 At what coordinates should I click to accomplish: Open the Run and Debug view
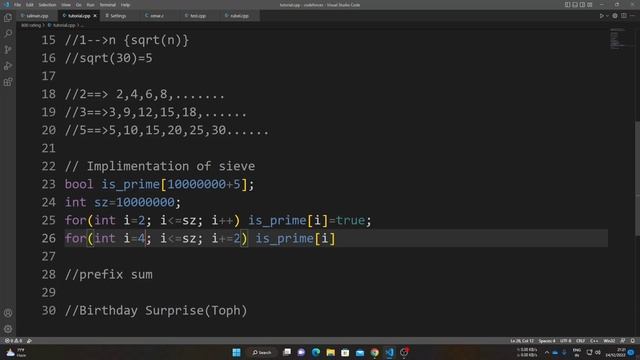click(8, 66)
